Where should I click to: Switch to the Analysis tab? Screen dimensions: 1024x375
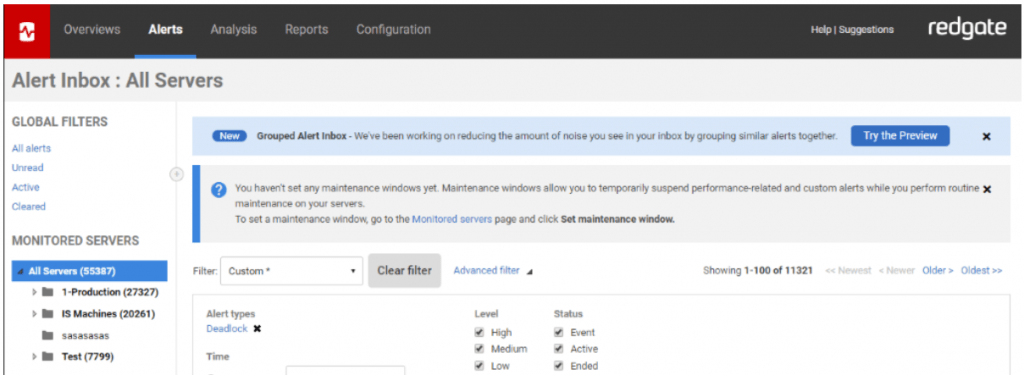234,29
